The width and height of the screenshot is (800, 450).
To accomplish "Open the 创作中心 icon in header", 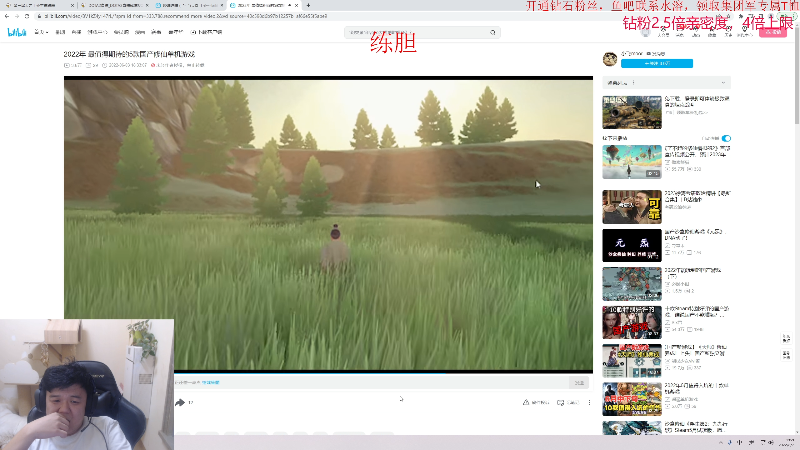I will [x=744, y=32].
